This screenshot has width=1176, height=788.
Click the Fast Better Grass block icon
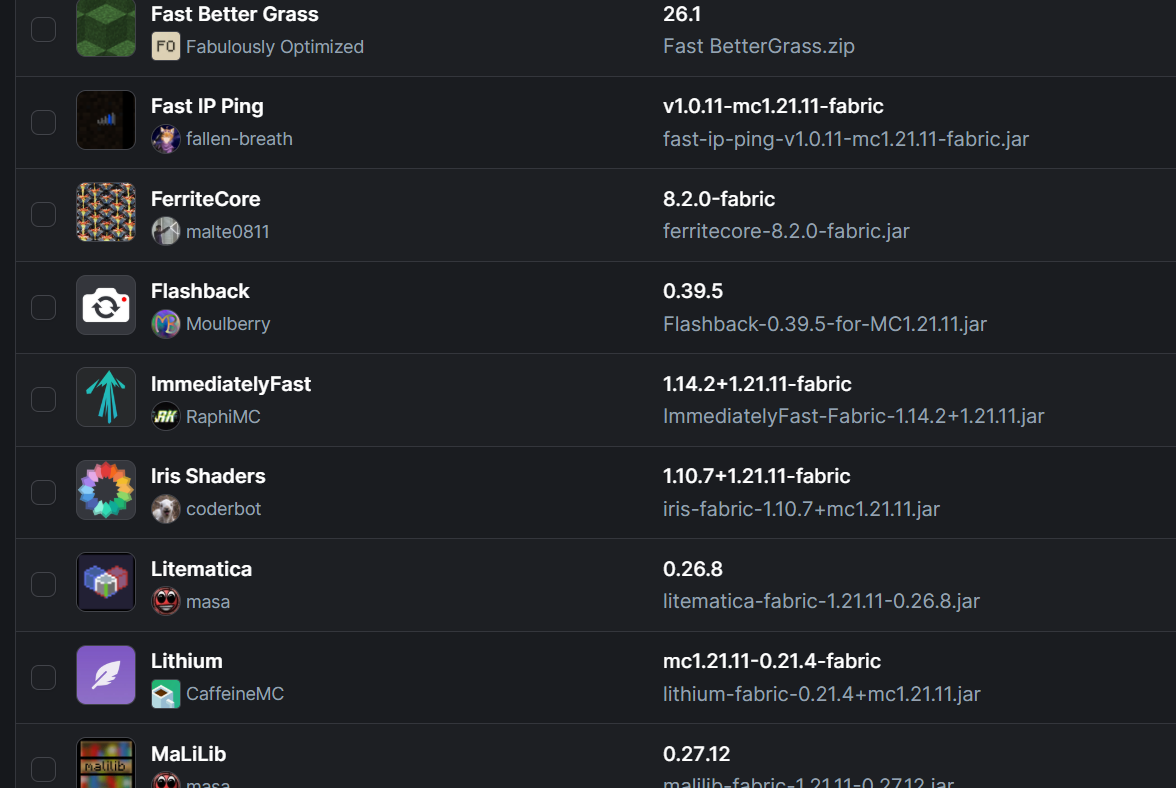click(106, 28)
